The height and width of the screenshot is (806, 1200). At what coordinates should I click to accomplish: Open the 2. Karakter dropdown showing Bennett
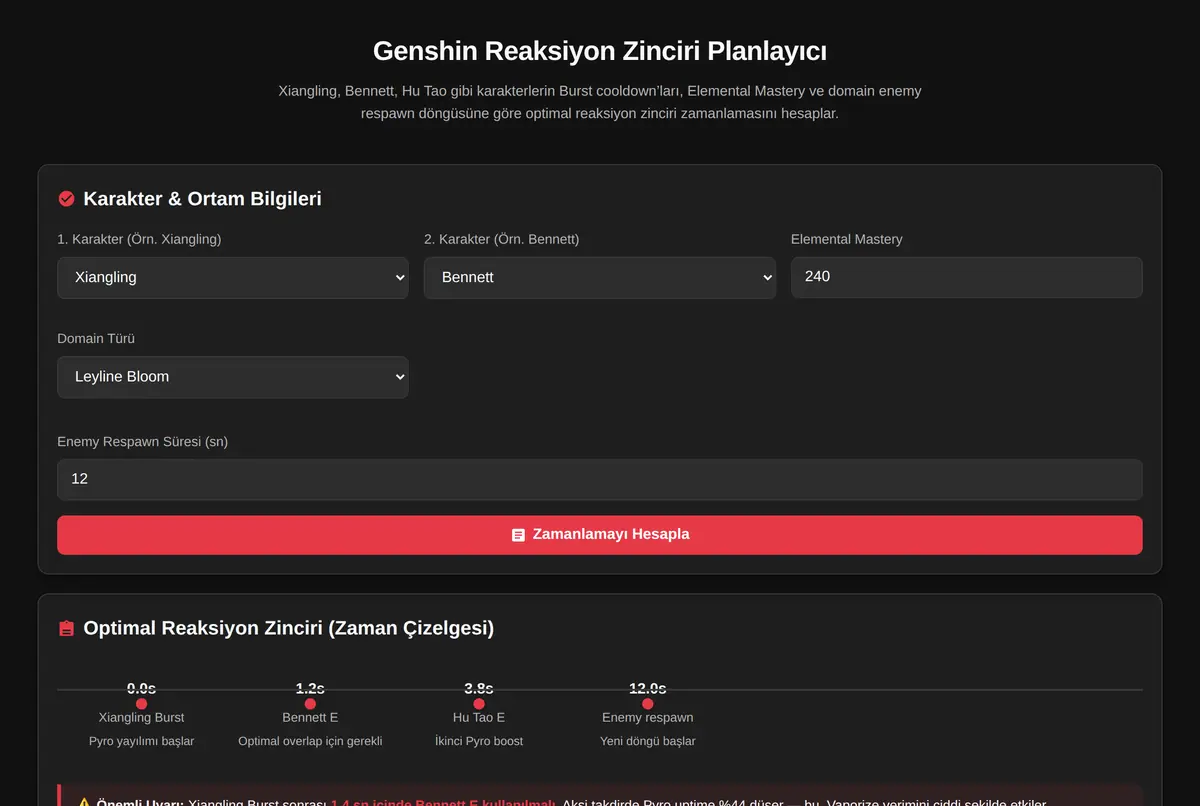coord(599,277)
